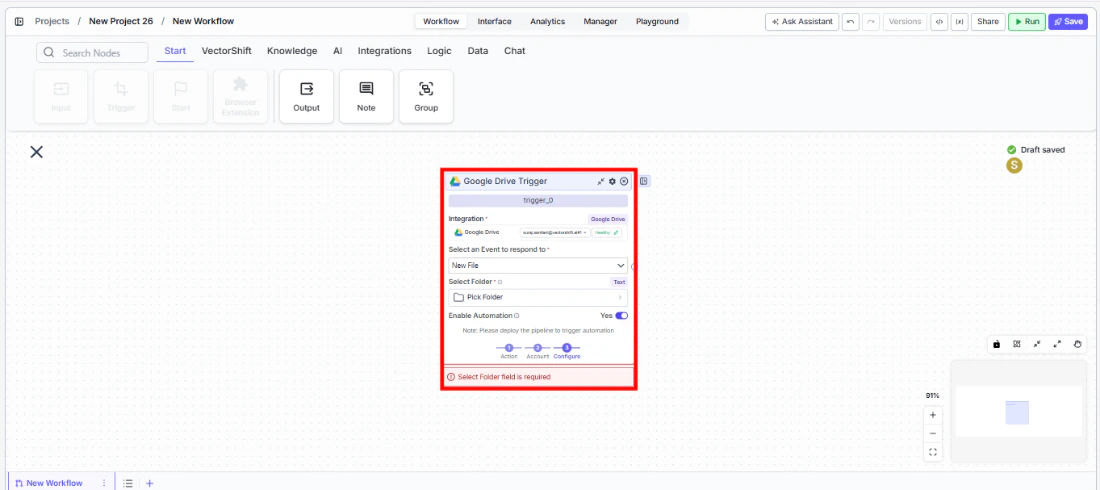
Task: Open the Data node category
Action: pyautogui.click(x=478, y=51)
